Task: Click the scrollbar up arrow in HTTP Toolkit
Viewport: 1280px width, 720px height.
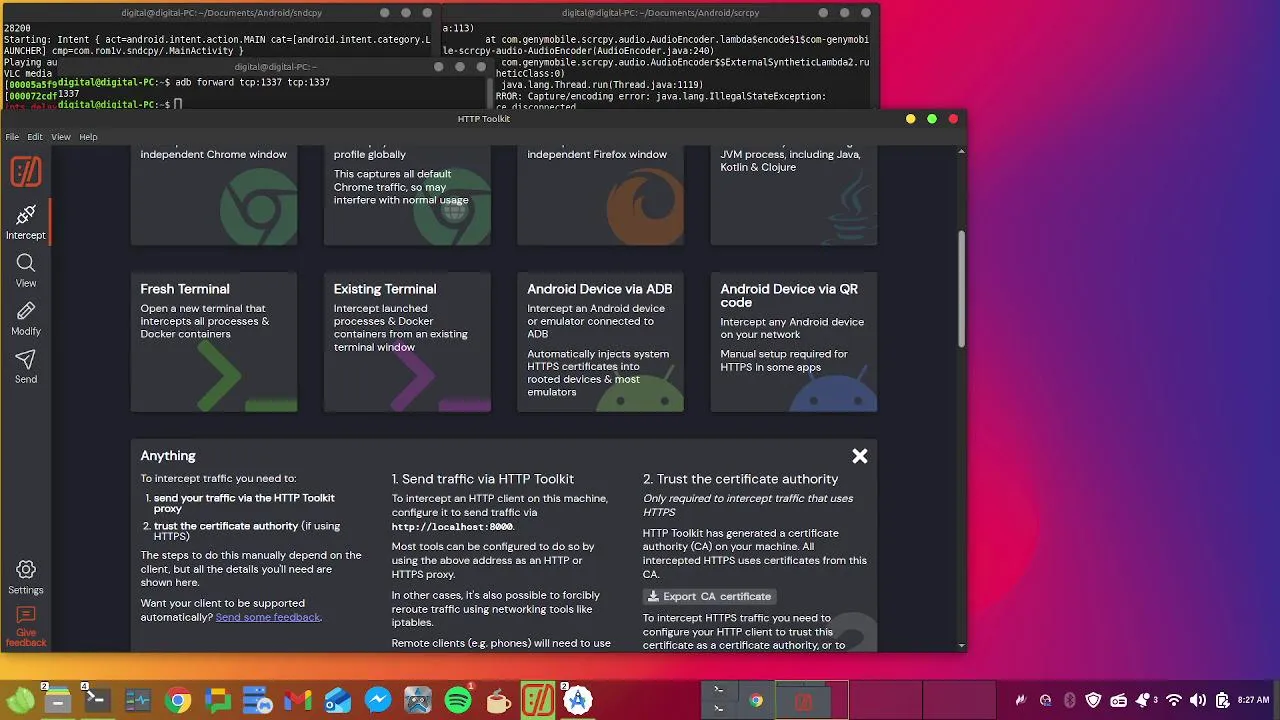Action: coord(961,151)
